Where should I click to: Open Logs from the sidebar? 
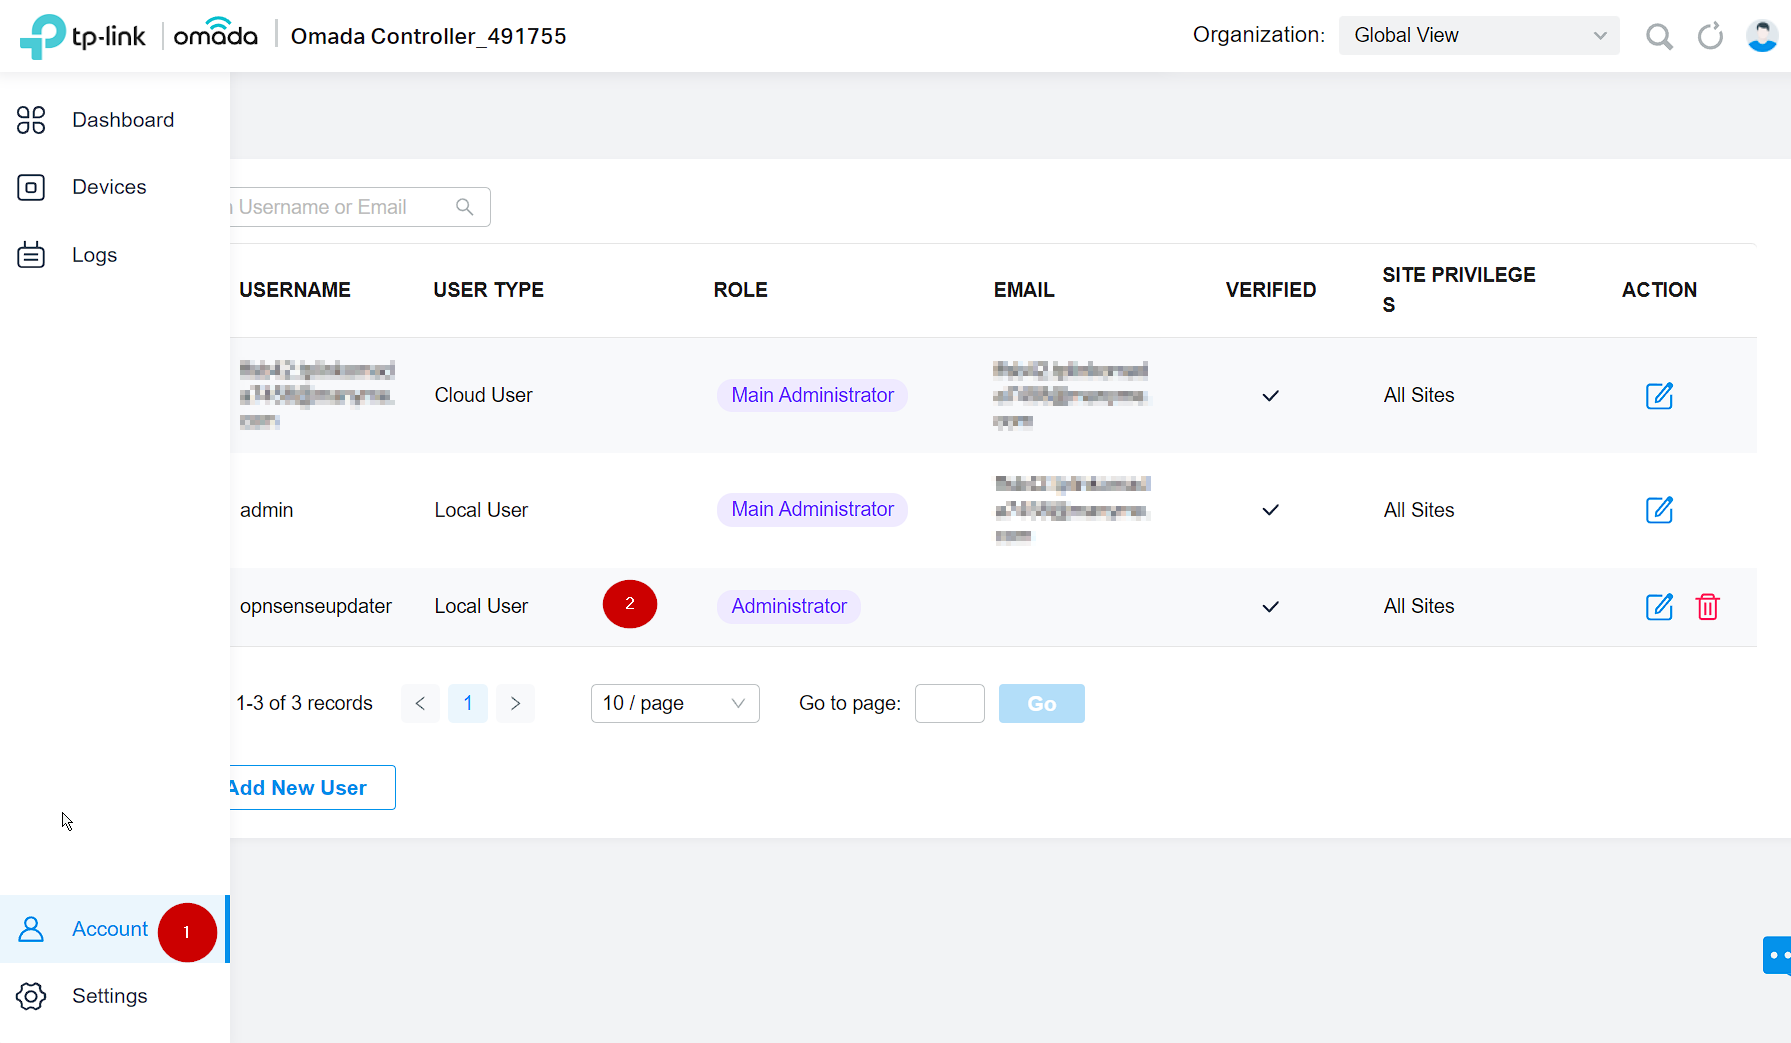tap(94, 255)
